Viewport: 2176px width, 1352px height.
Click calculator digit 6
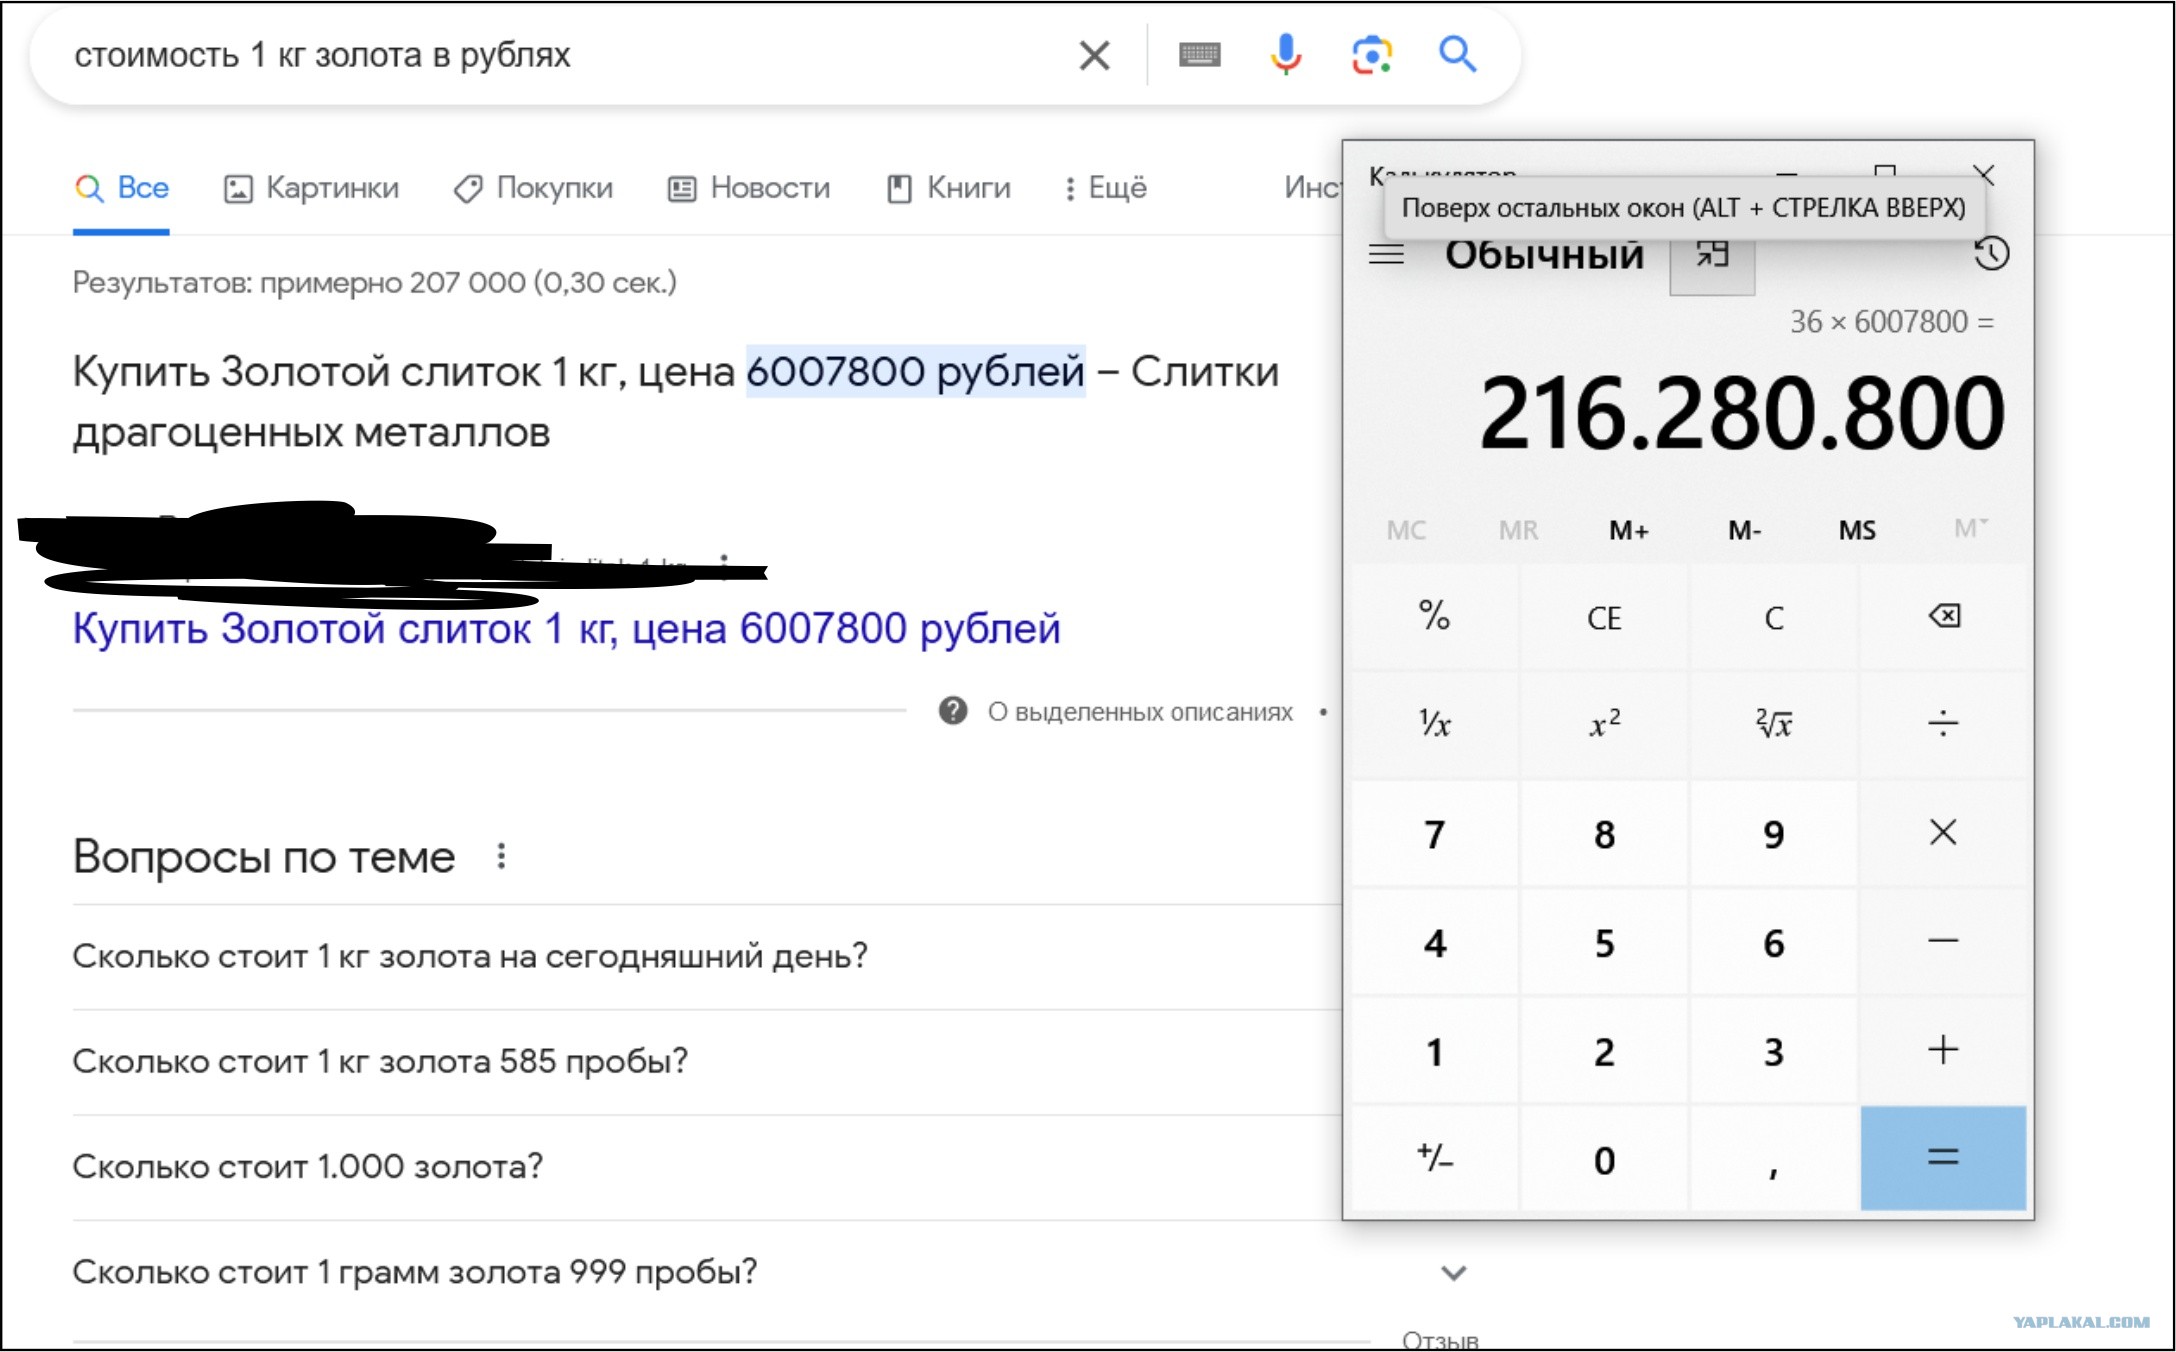(x=1773, y=942)
